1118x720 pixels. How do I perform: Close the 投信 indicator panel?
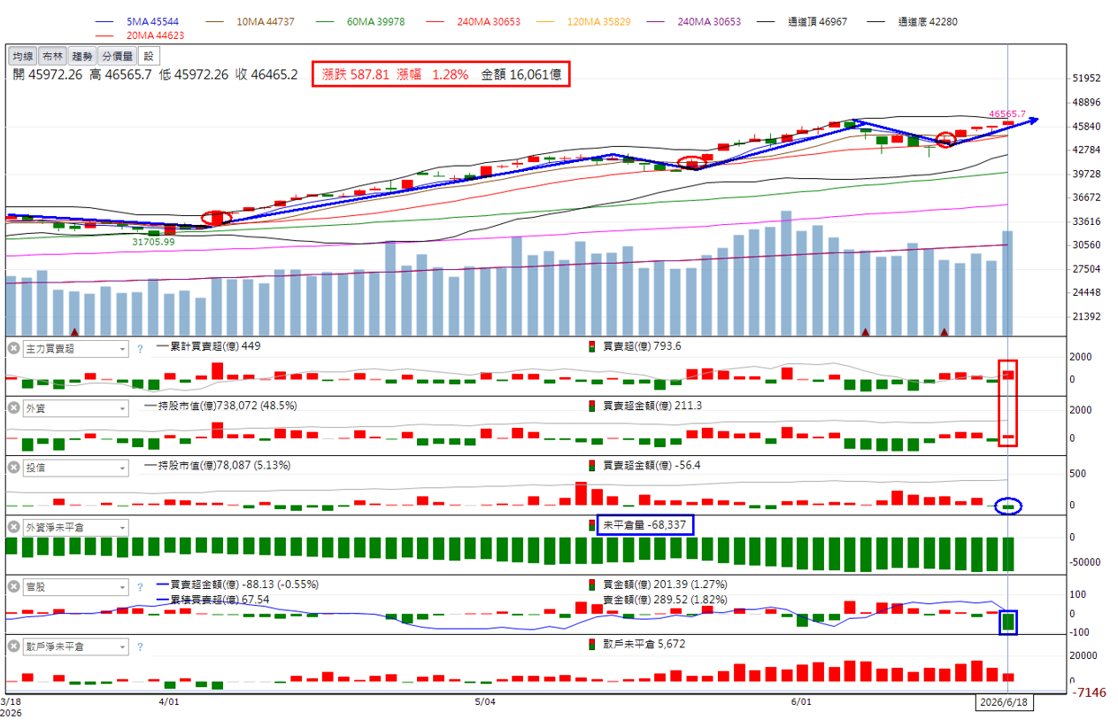pyautogui.click(x=14, y=468)
